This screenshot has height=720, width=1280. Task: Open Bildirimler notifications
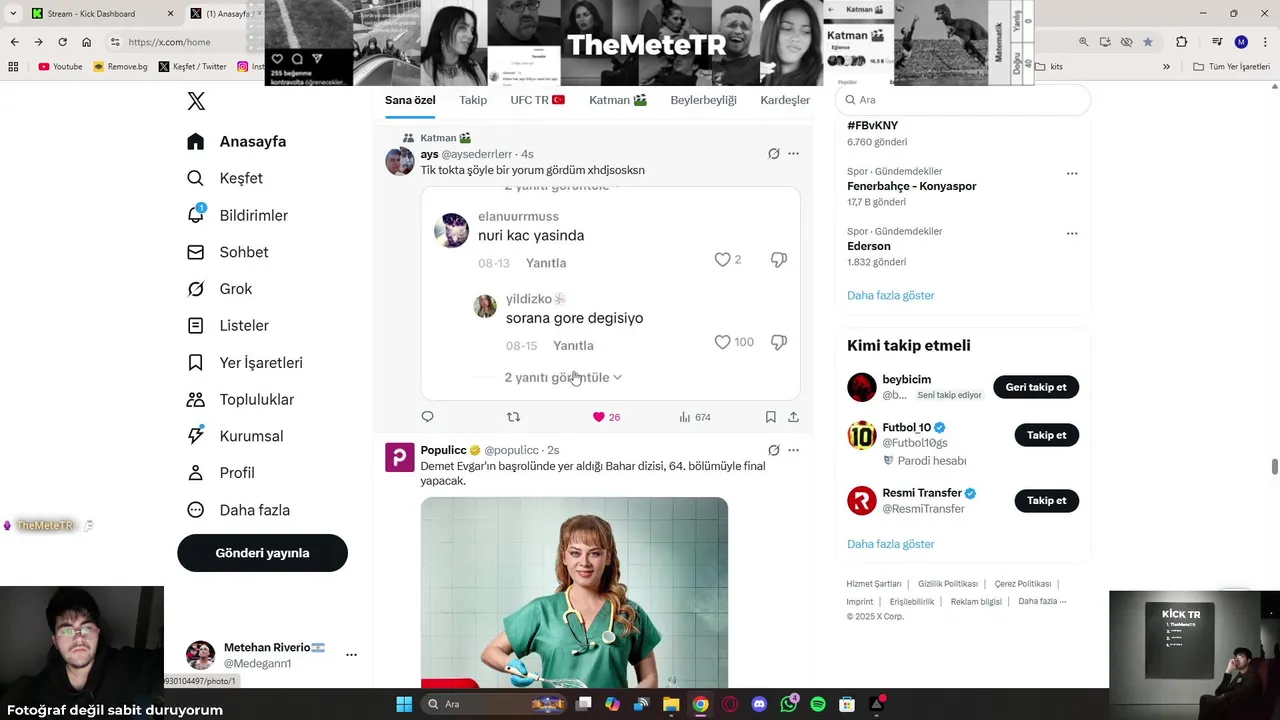[x=238, y=215]
